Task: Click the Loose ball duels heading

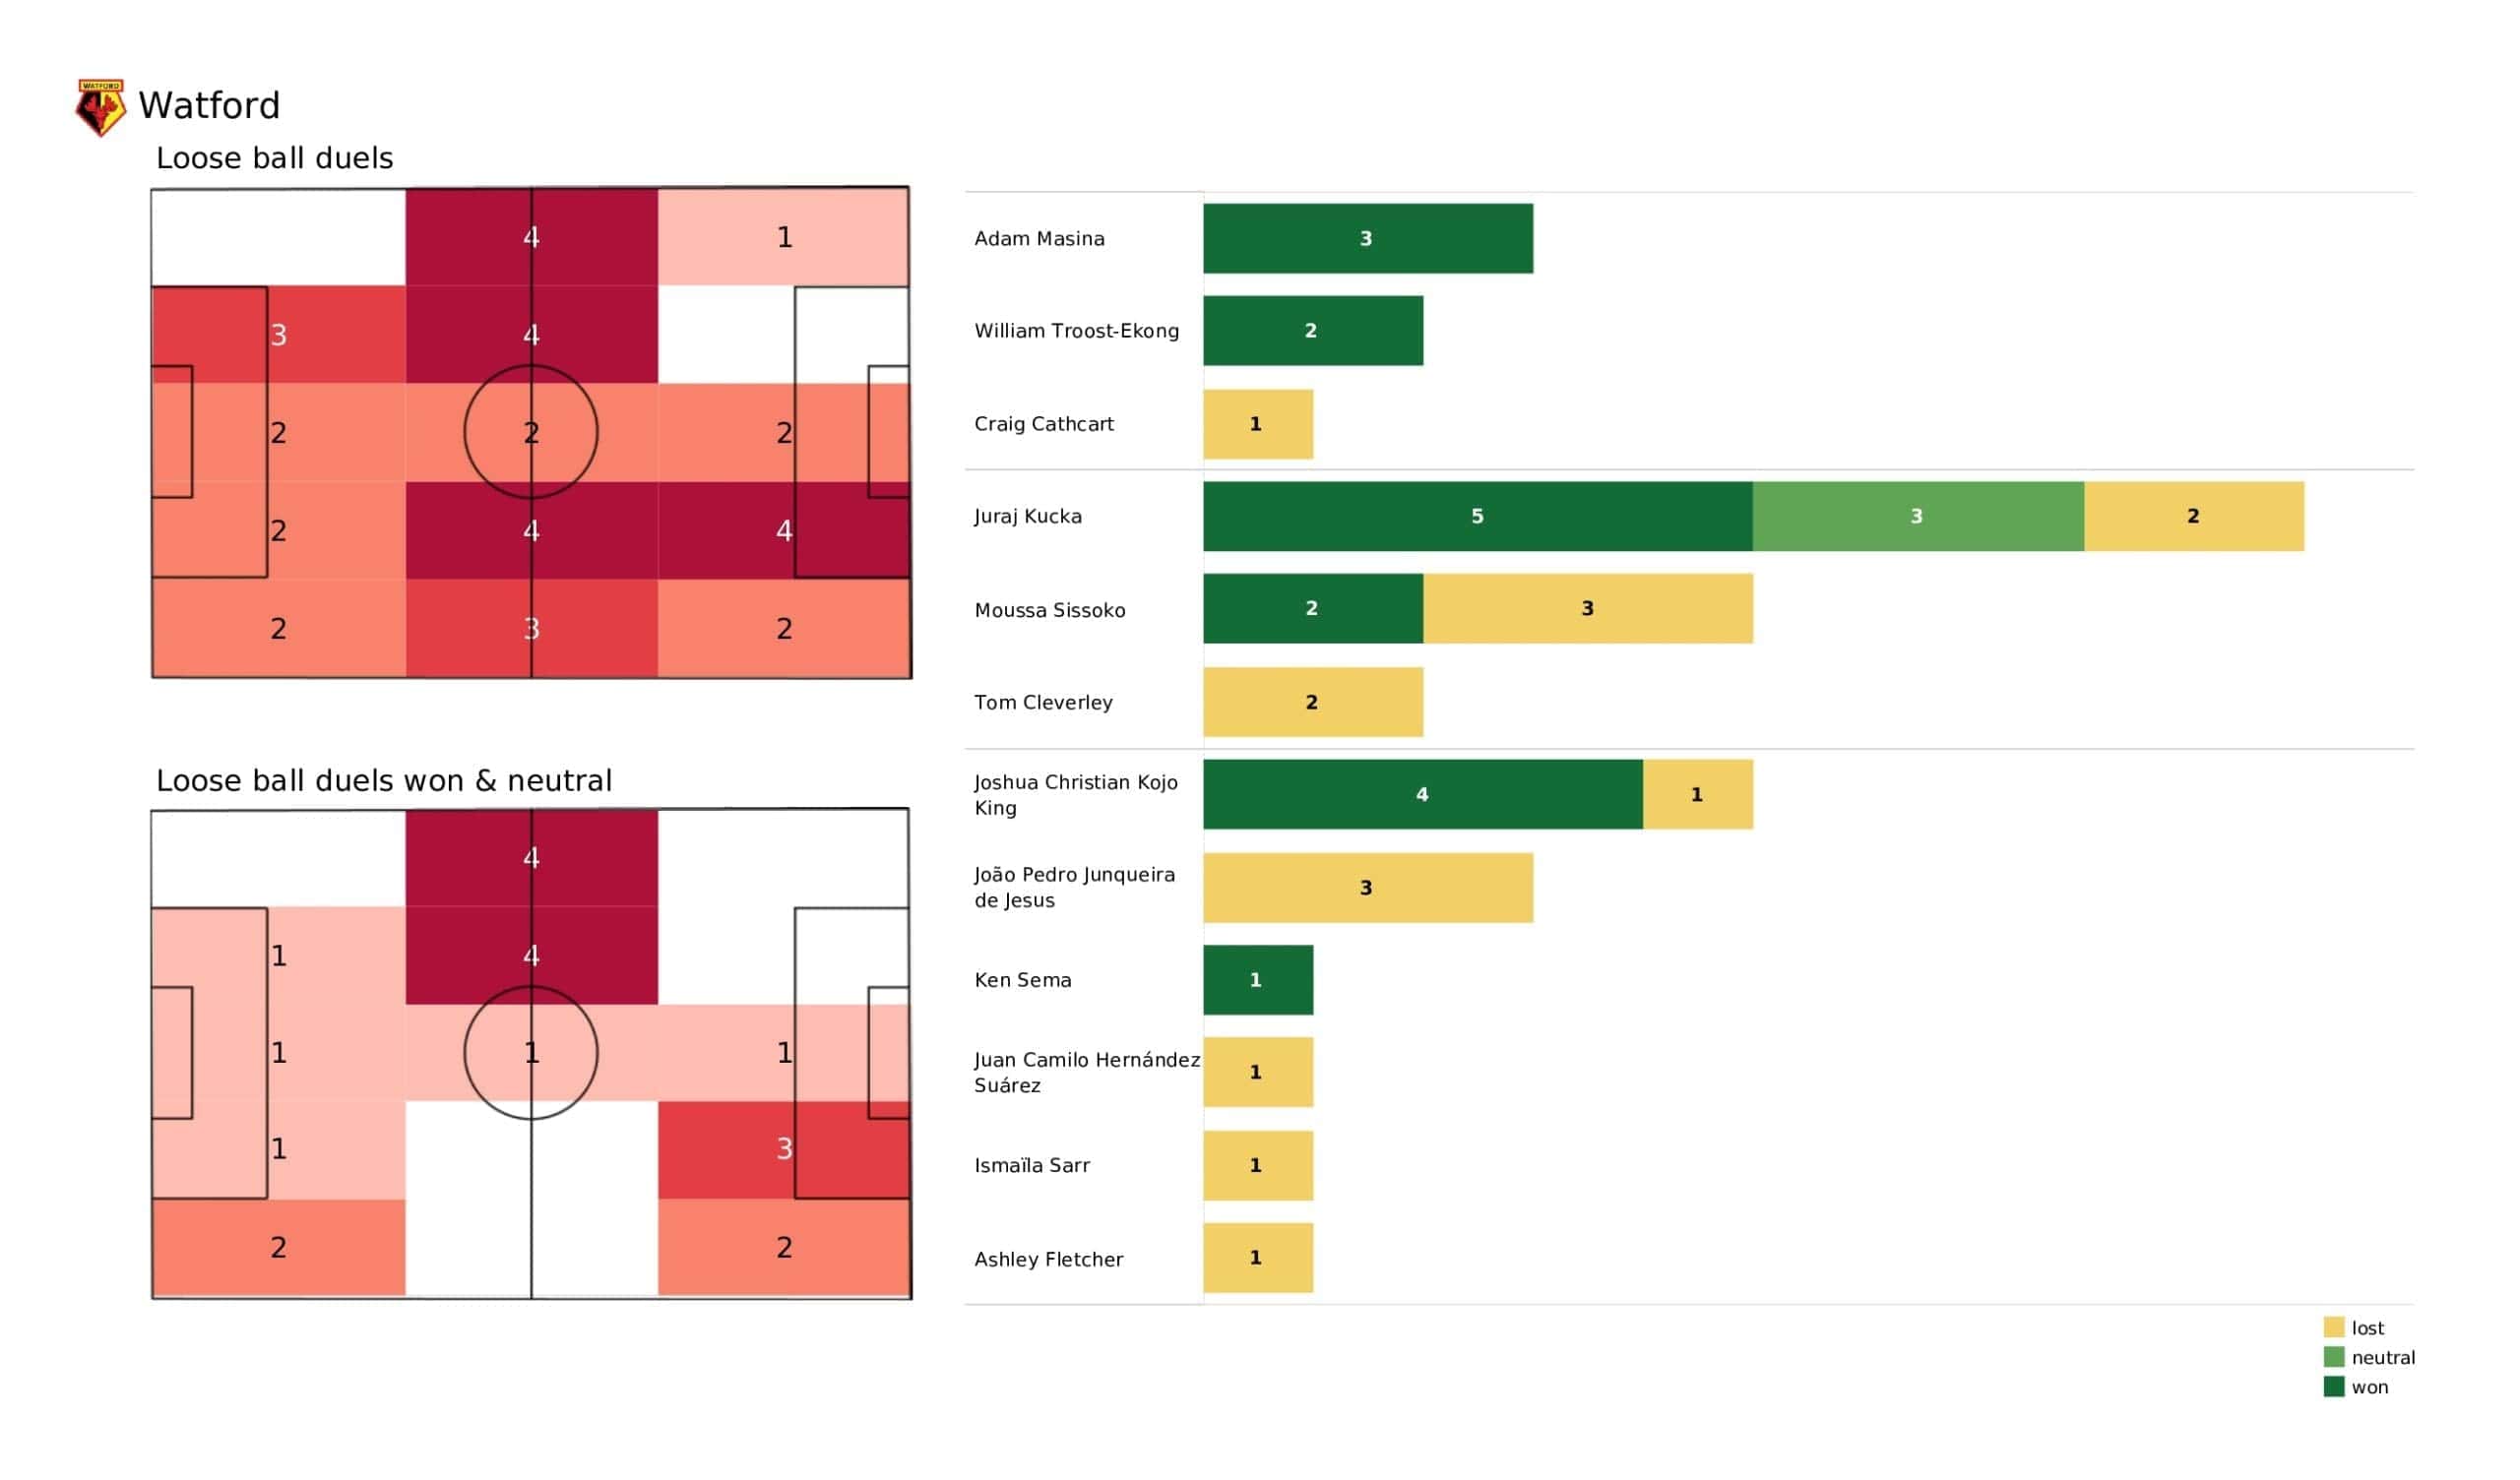Action: coord(274,158)
